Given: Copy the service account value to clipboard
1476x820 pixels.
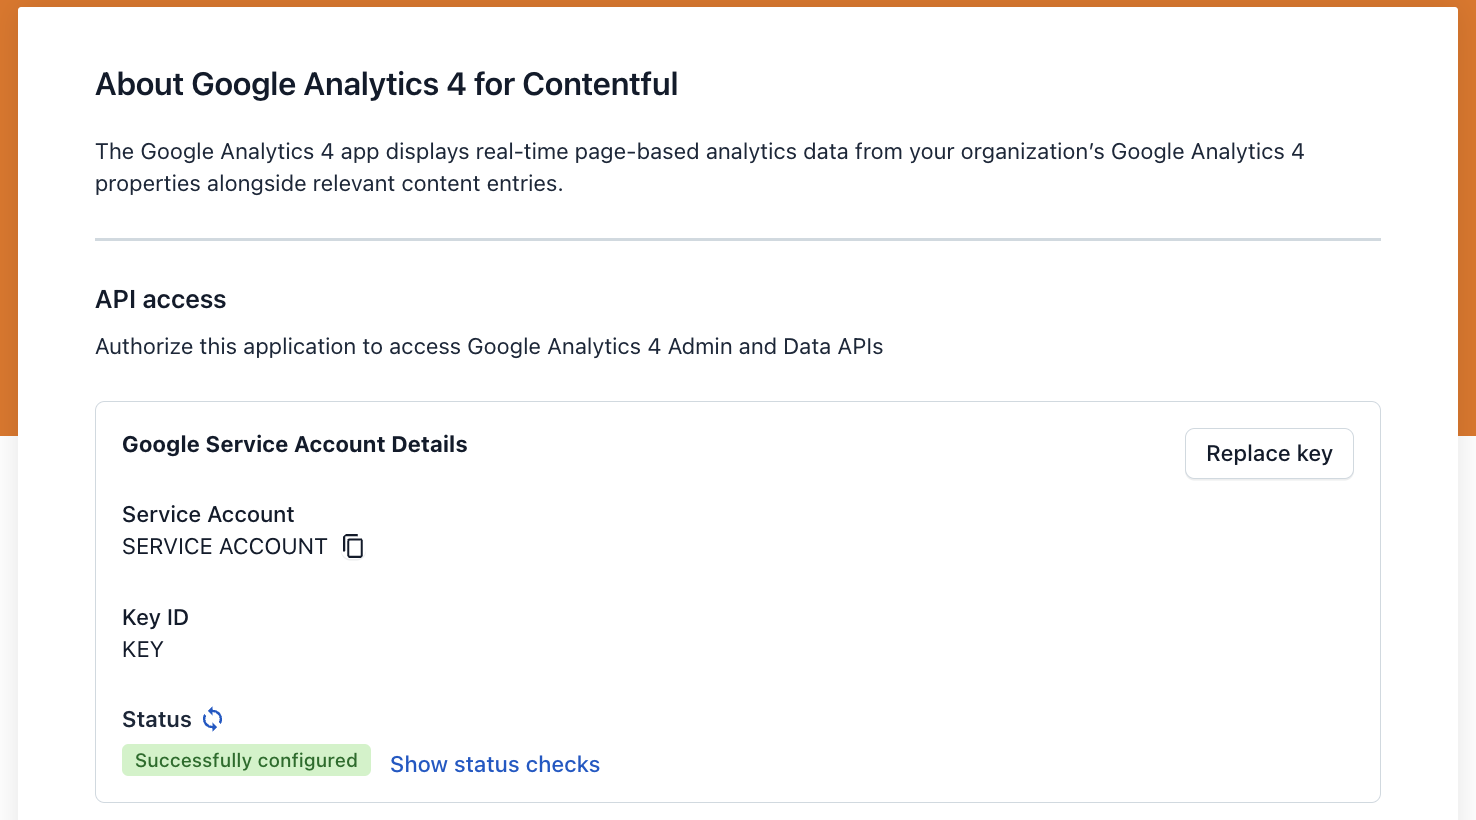Looking at the screenshot, I should coord(353,546).
